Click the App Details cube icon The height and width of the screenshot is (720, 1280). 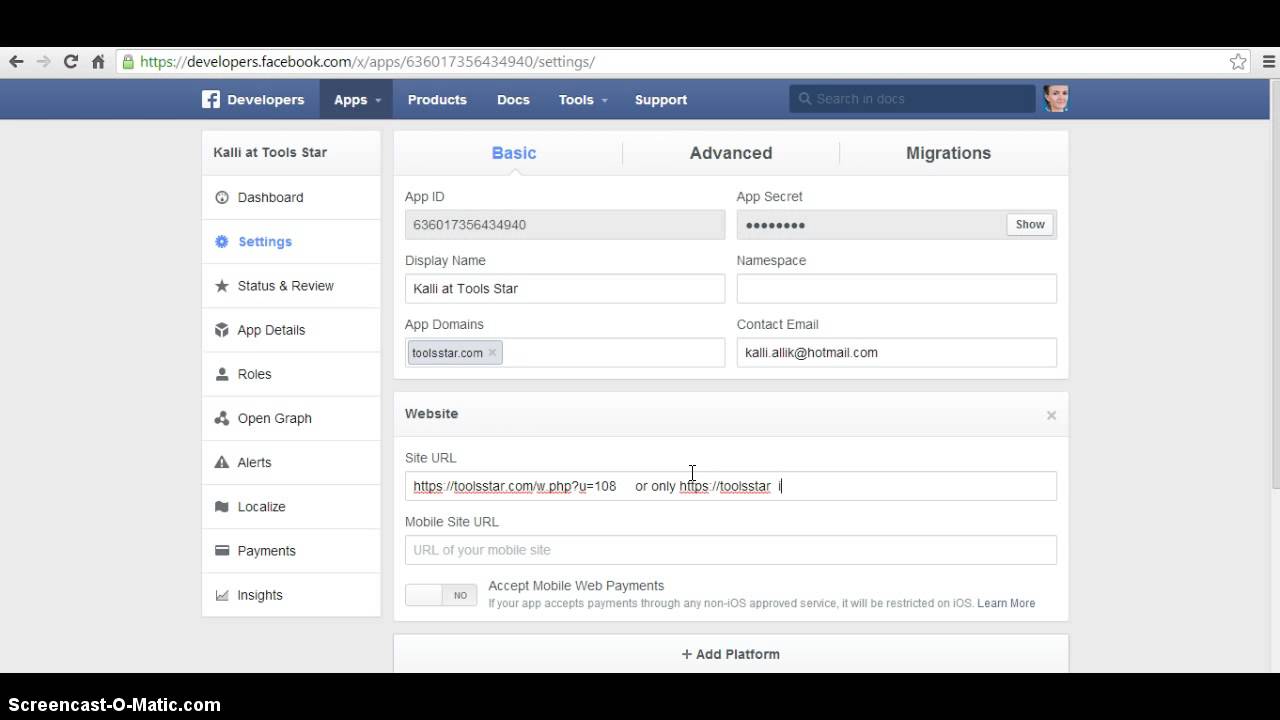tap(222, 330)
